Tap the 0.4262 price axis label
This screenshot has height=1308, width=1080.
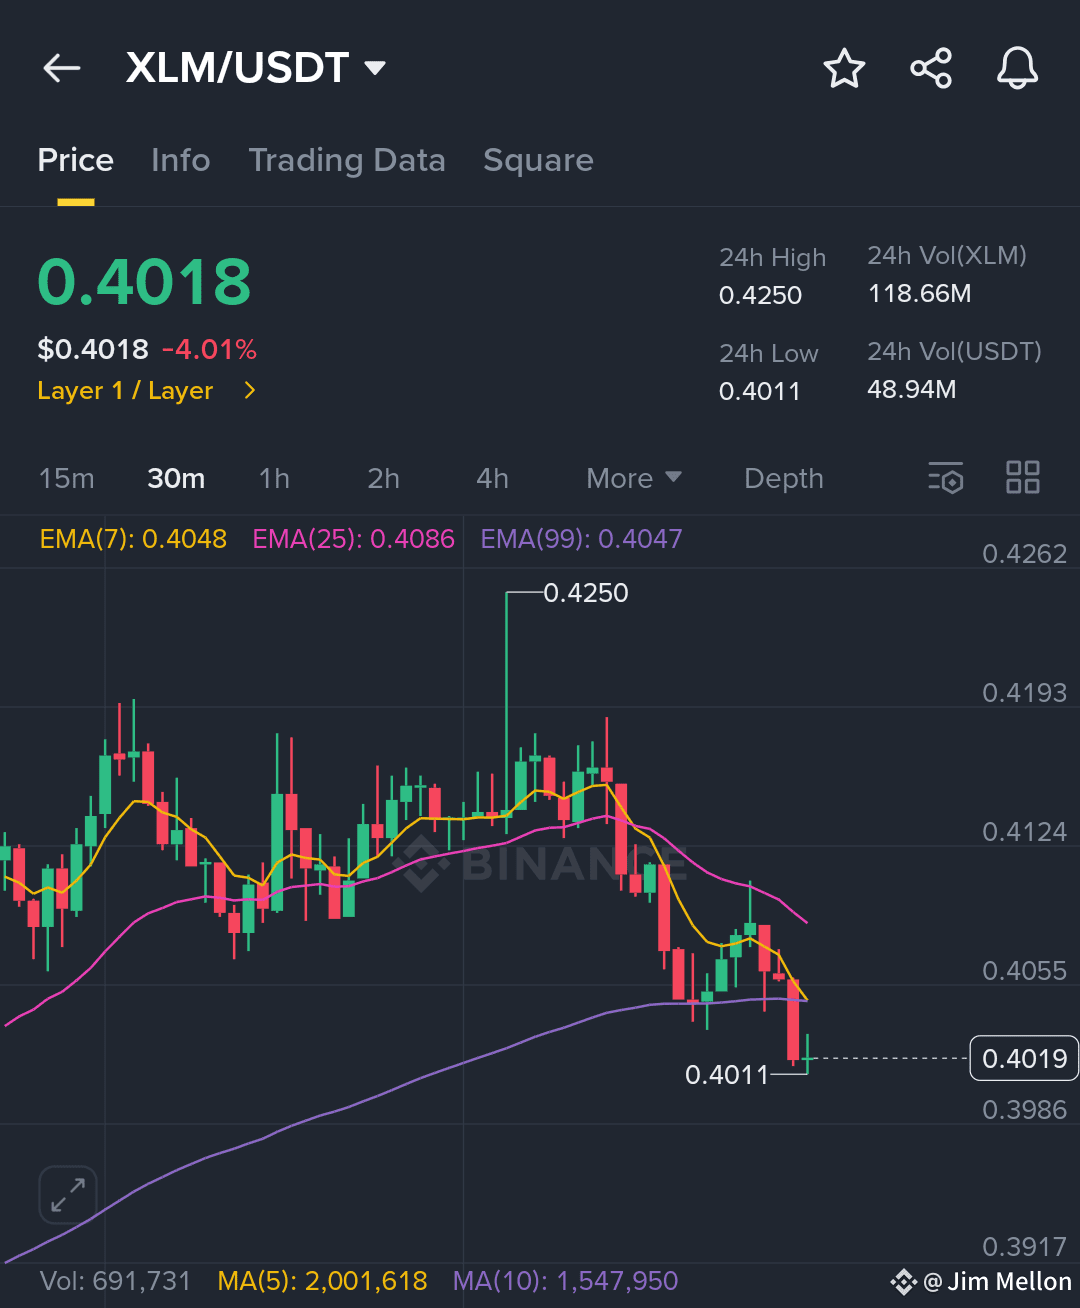[1024, 553]
